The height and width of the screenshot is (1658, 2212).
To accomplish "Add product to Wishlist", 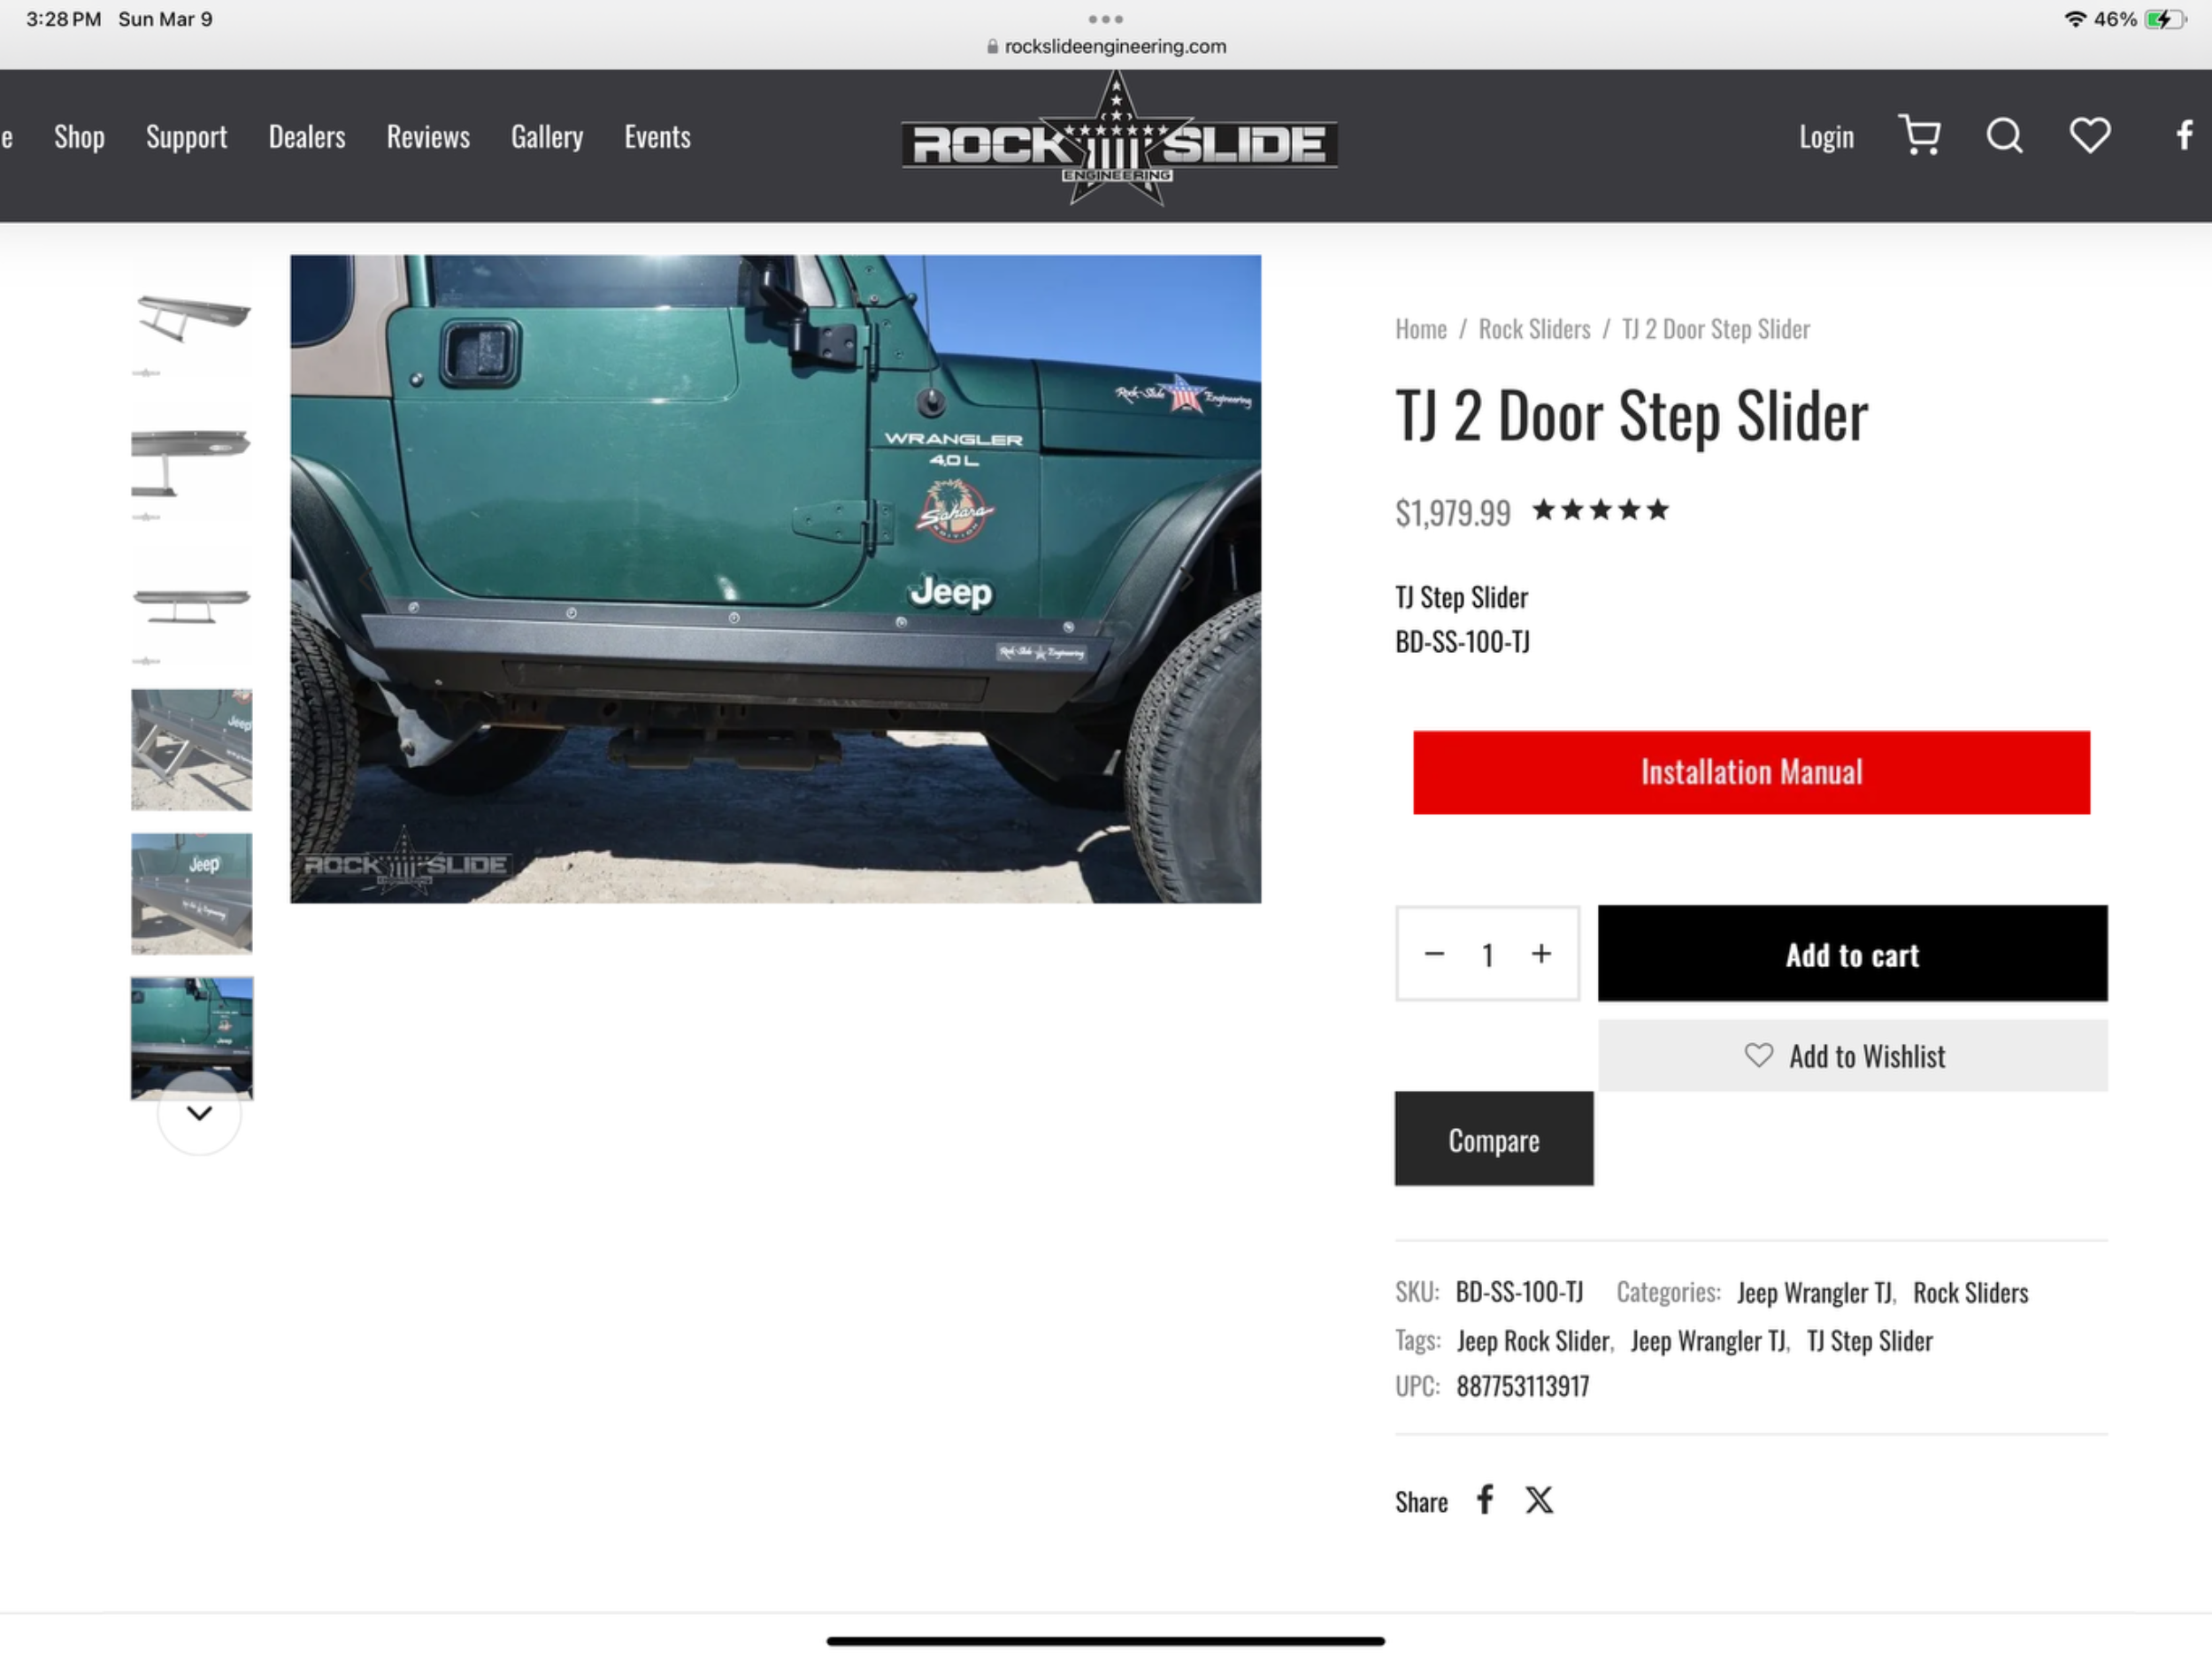I will point(1852,1056).
